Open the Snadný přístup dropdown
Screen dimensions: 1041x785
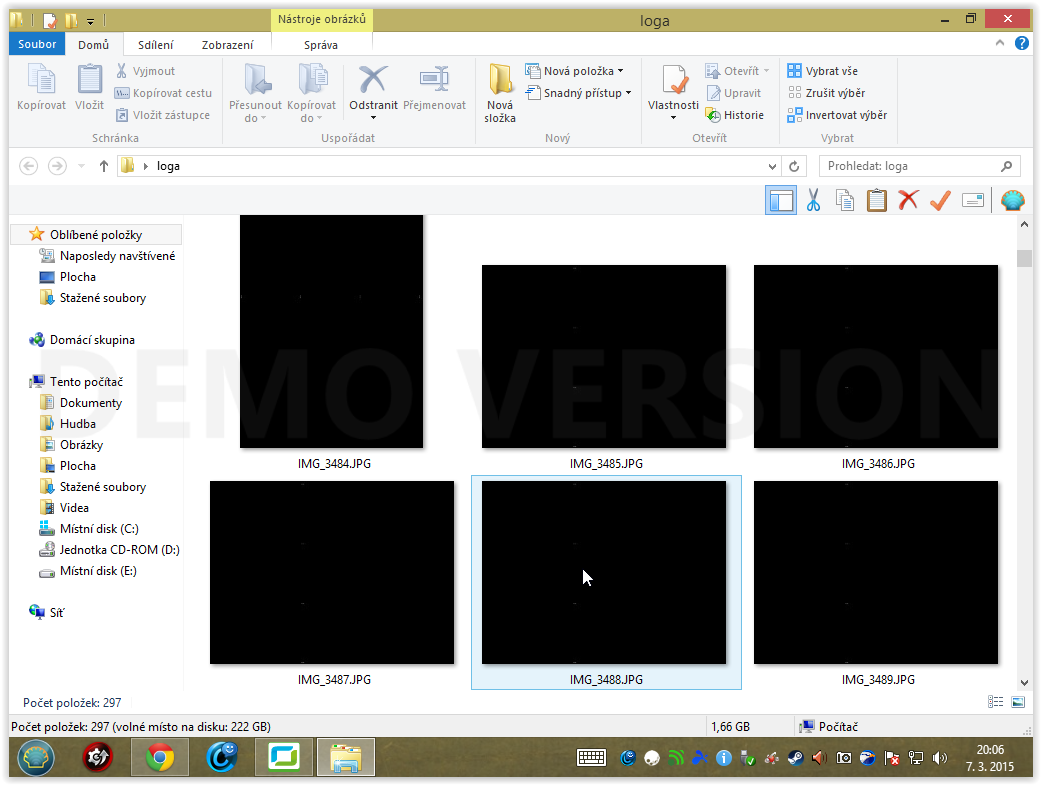click(578, 93)
